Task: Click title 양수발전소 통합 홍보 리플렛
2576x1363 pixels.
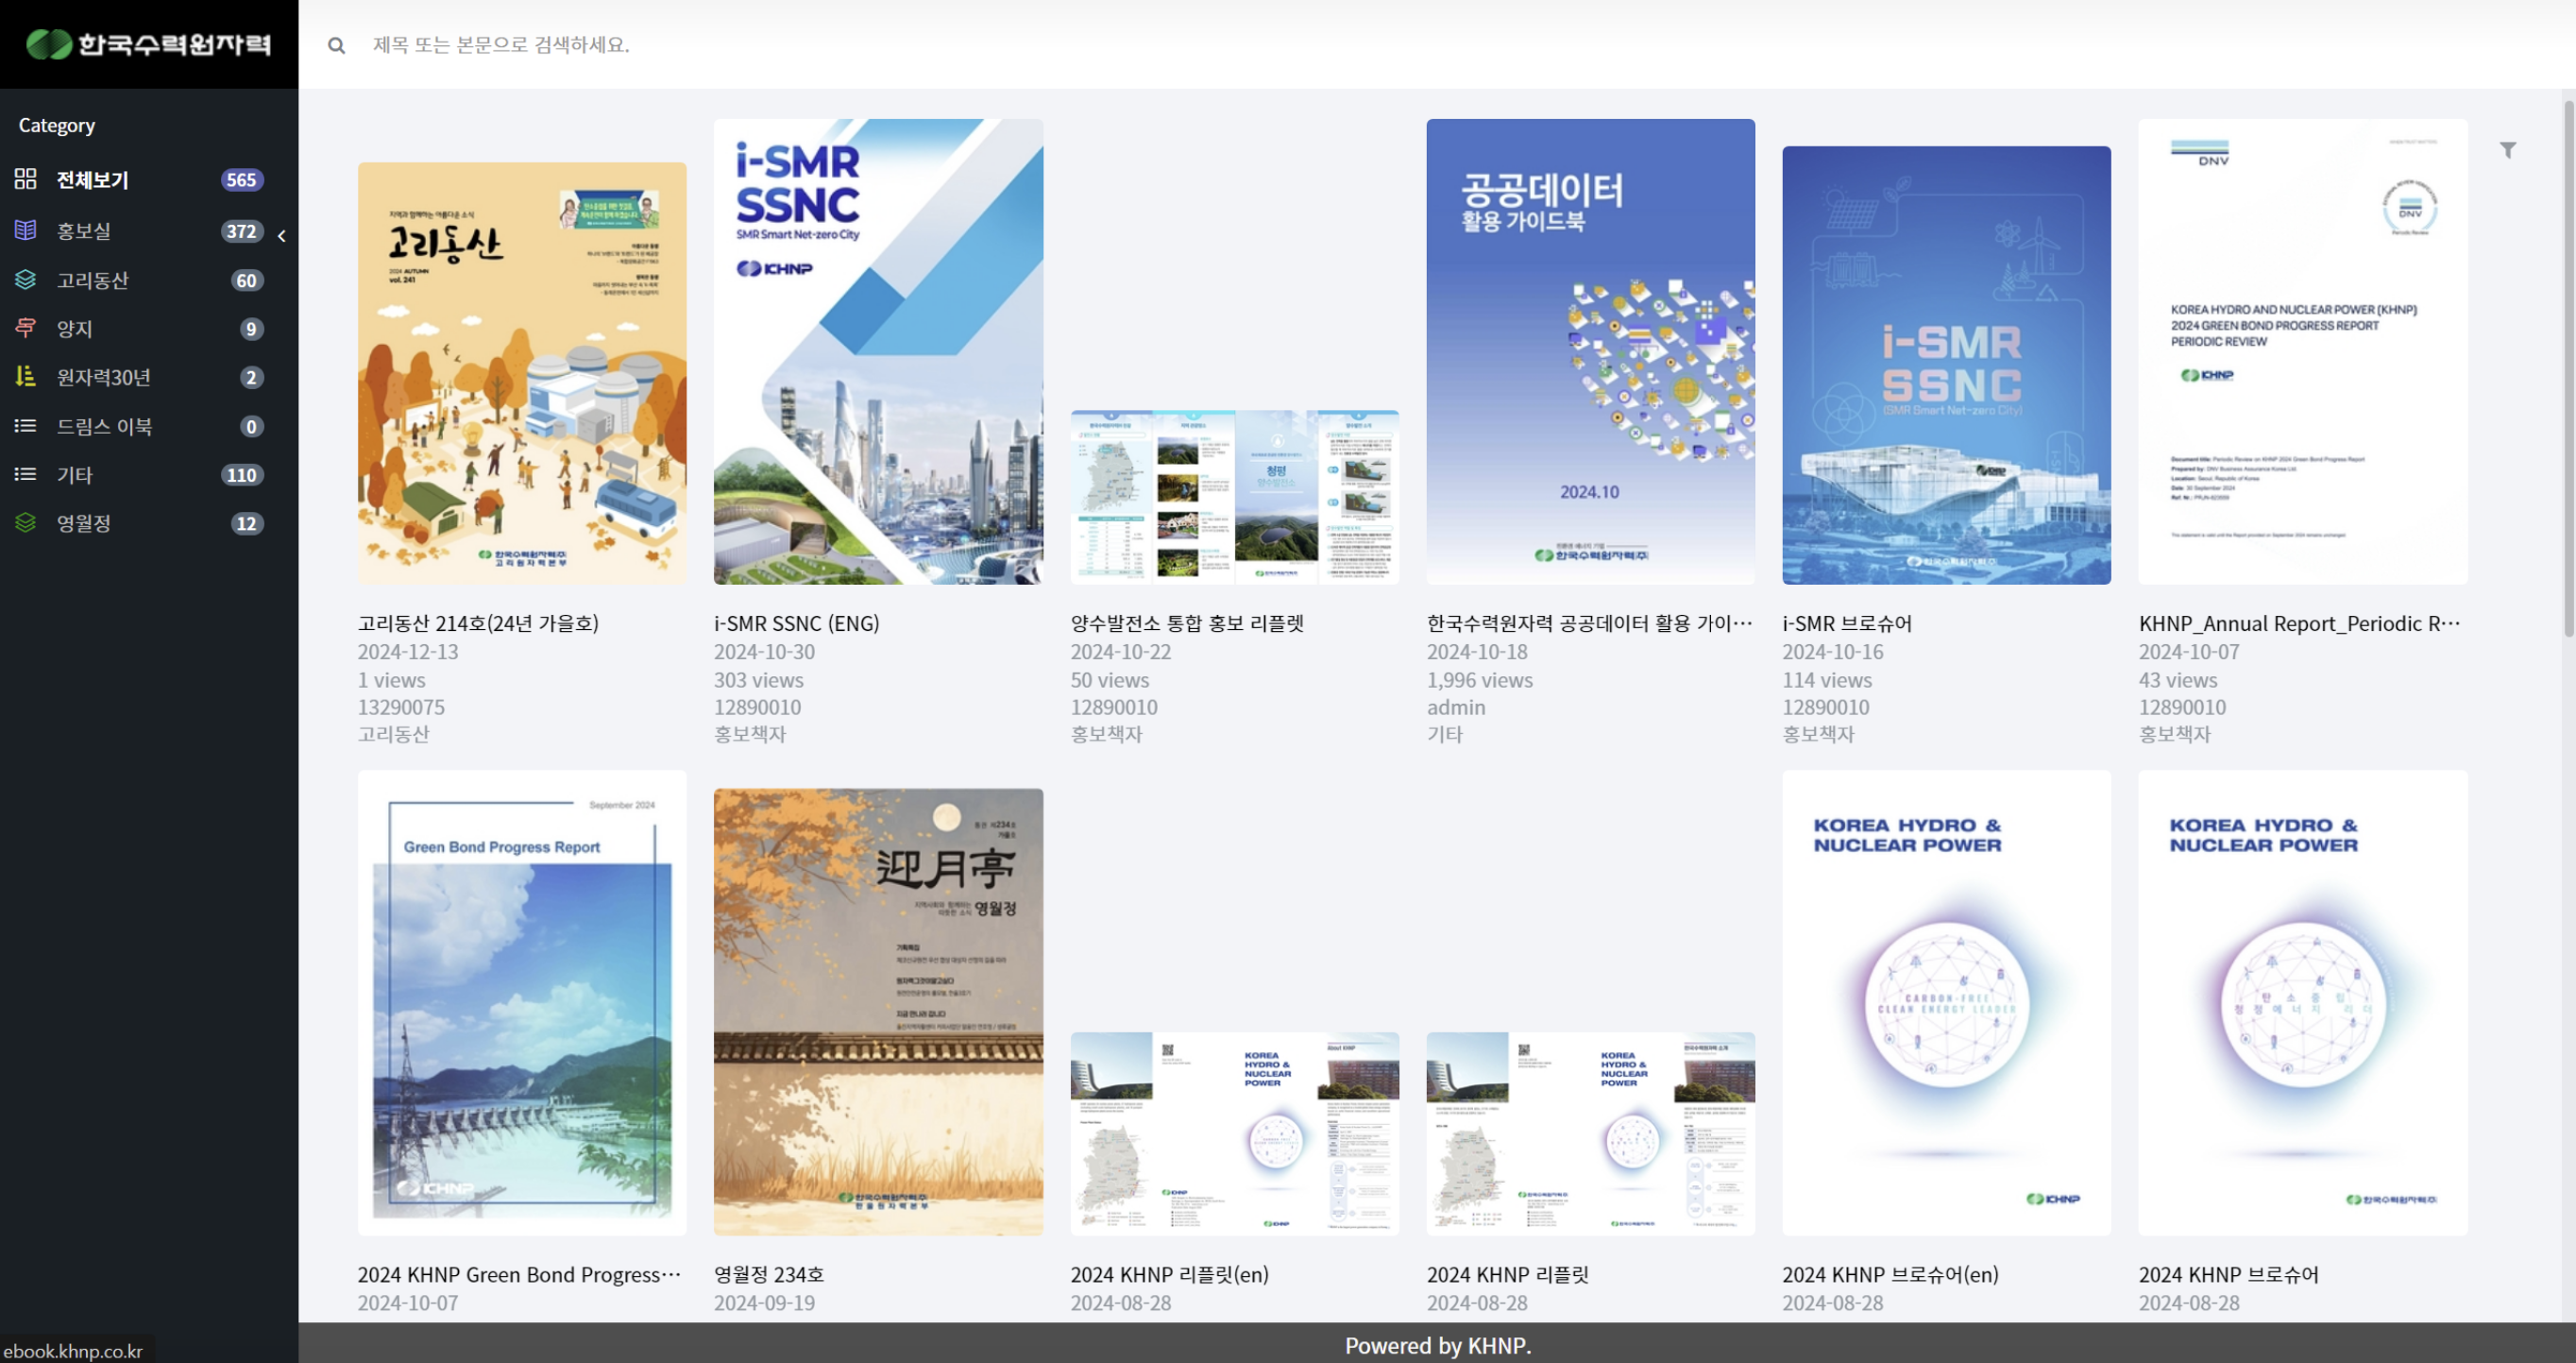Action: click(1187, 623)
